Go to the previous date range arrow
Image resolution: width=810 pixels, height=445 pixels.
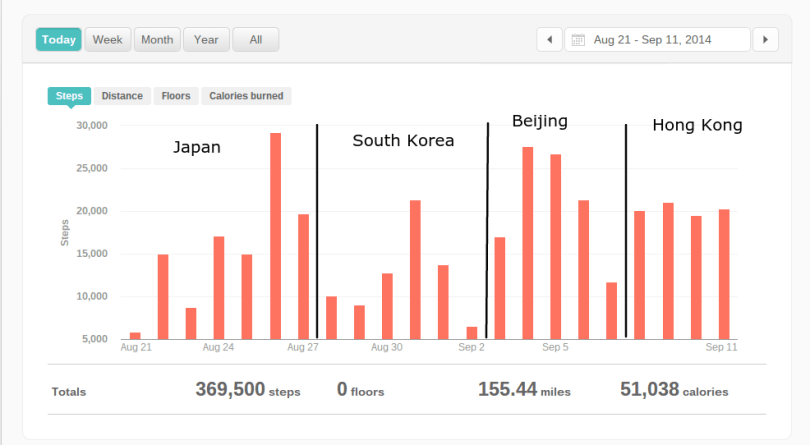tap(549, 40)
